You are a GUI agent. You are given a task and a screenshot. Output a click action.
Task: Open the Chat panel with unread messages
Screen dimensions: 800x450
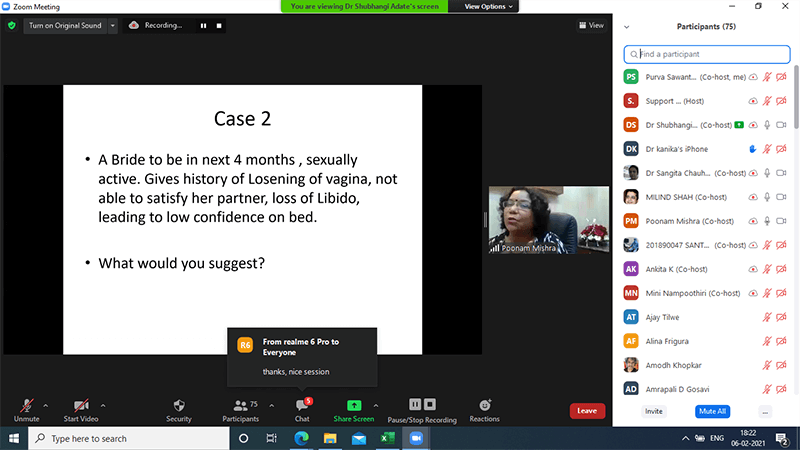(302, 405)
